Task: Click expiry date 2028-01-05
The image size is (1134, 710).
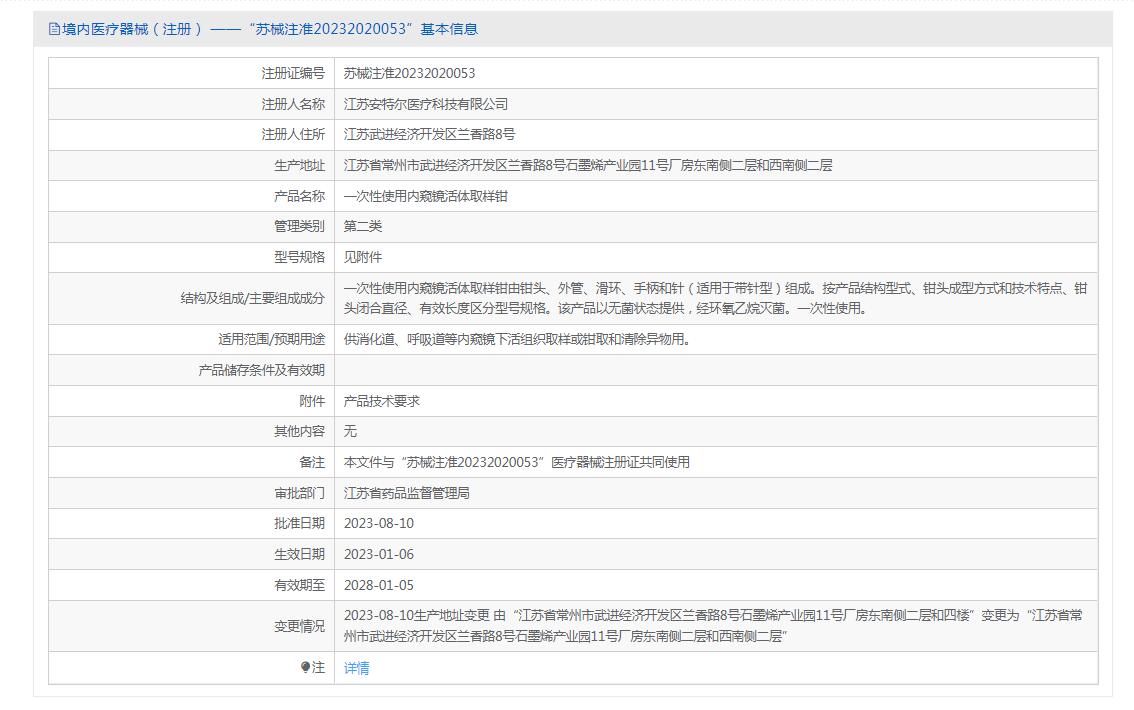Action: coord(379,585)
